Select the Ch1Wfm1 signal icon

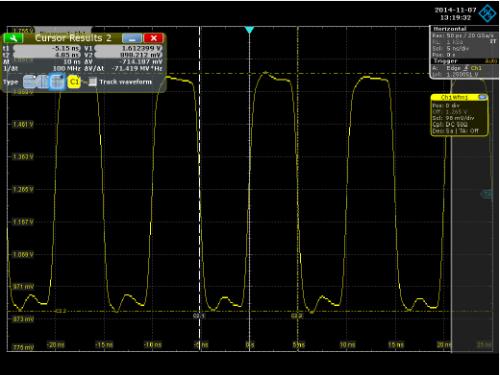point(454,97)
